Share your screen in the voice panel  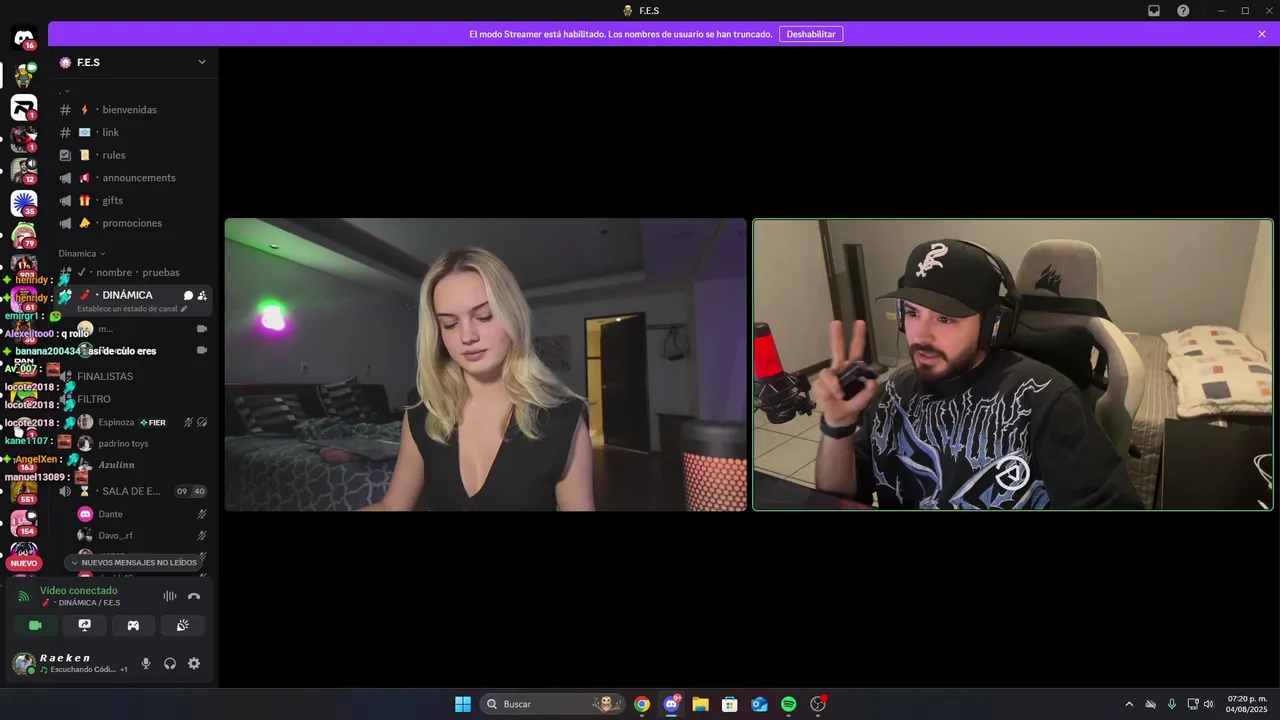[x=85, y=625]
